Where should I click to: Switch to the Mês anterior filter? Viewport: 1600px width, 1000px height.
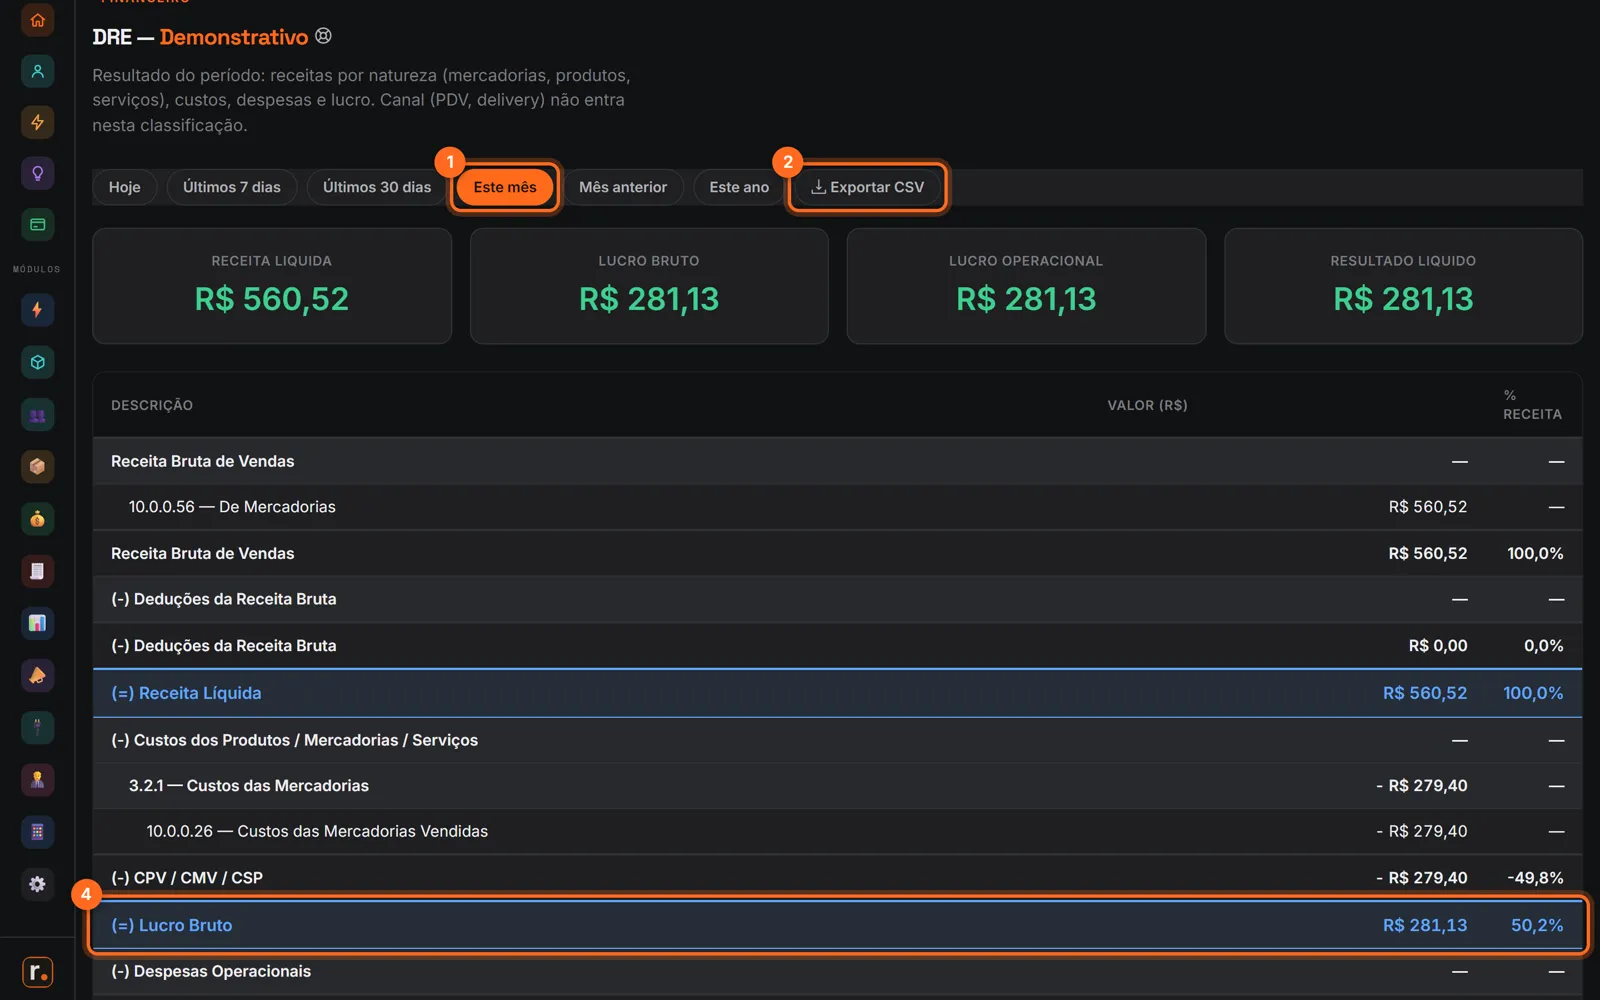[x=623, y=187]
